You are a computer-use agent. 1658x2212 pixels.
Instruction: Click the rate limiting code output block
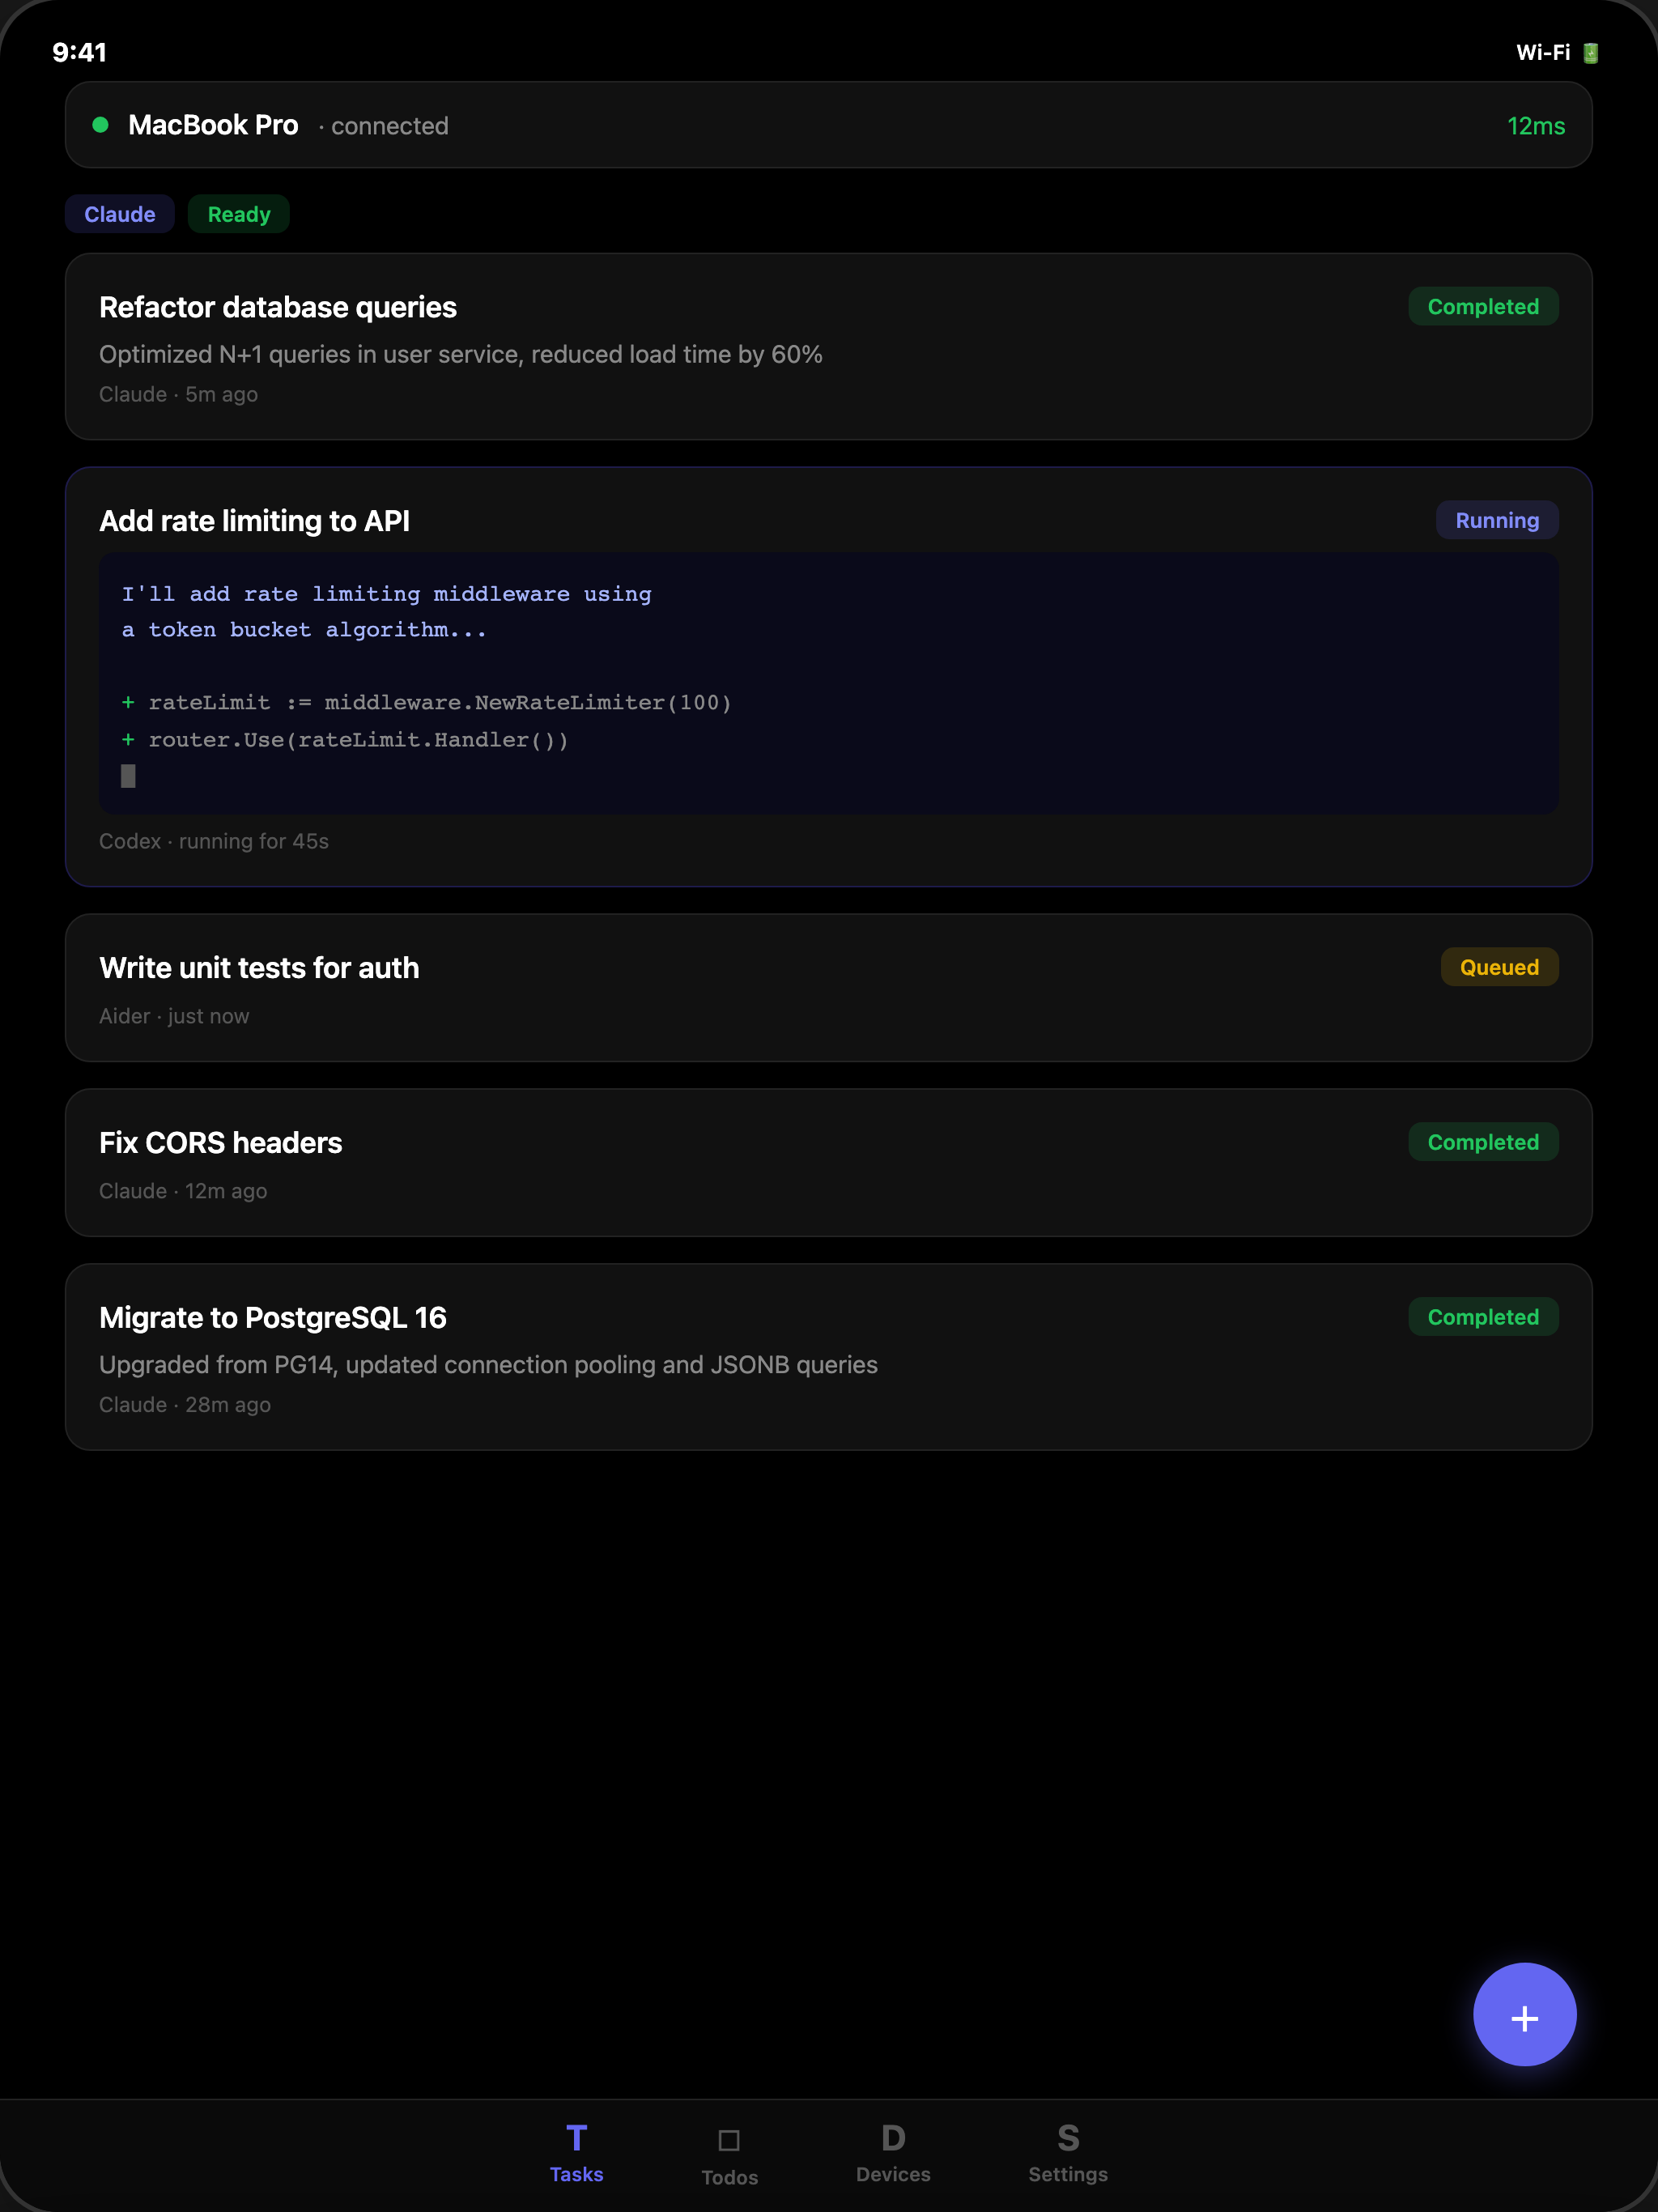pyautogui.click(x=829, y=683)
